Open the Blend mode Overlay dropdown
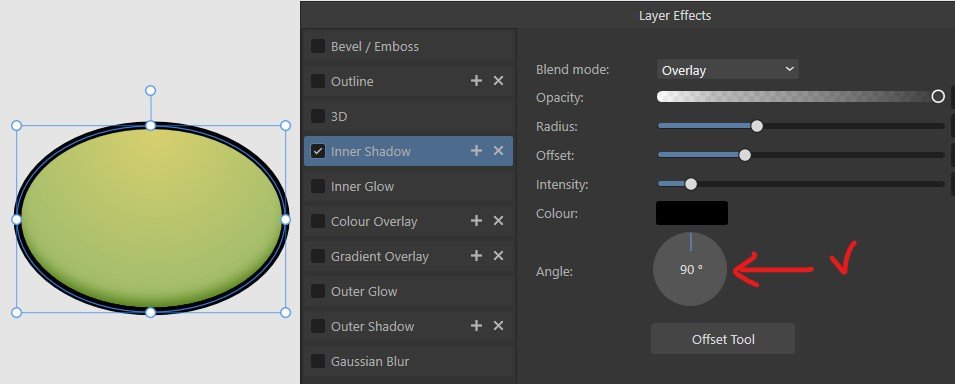Image resolution: width=955 pixels, height=384 pixels. (727, 69)
